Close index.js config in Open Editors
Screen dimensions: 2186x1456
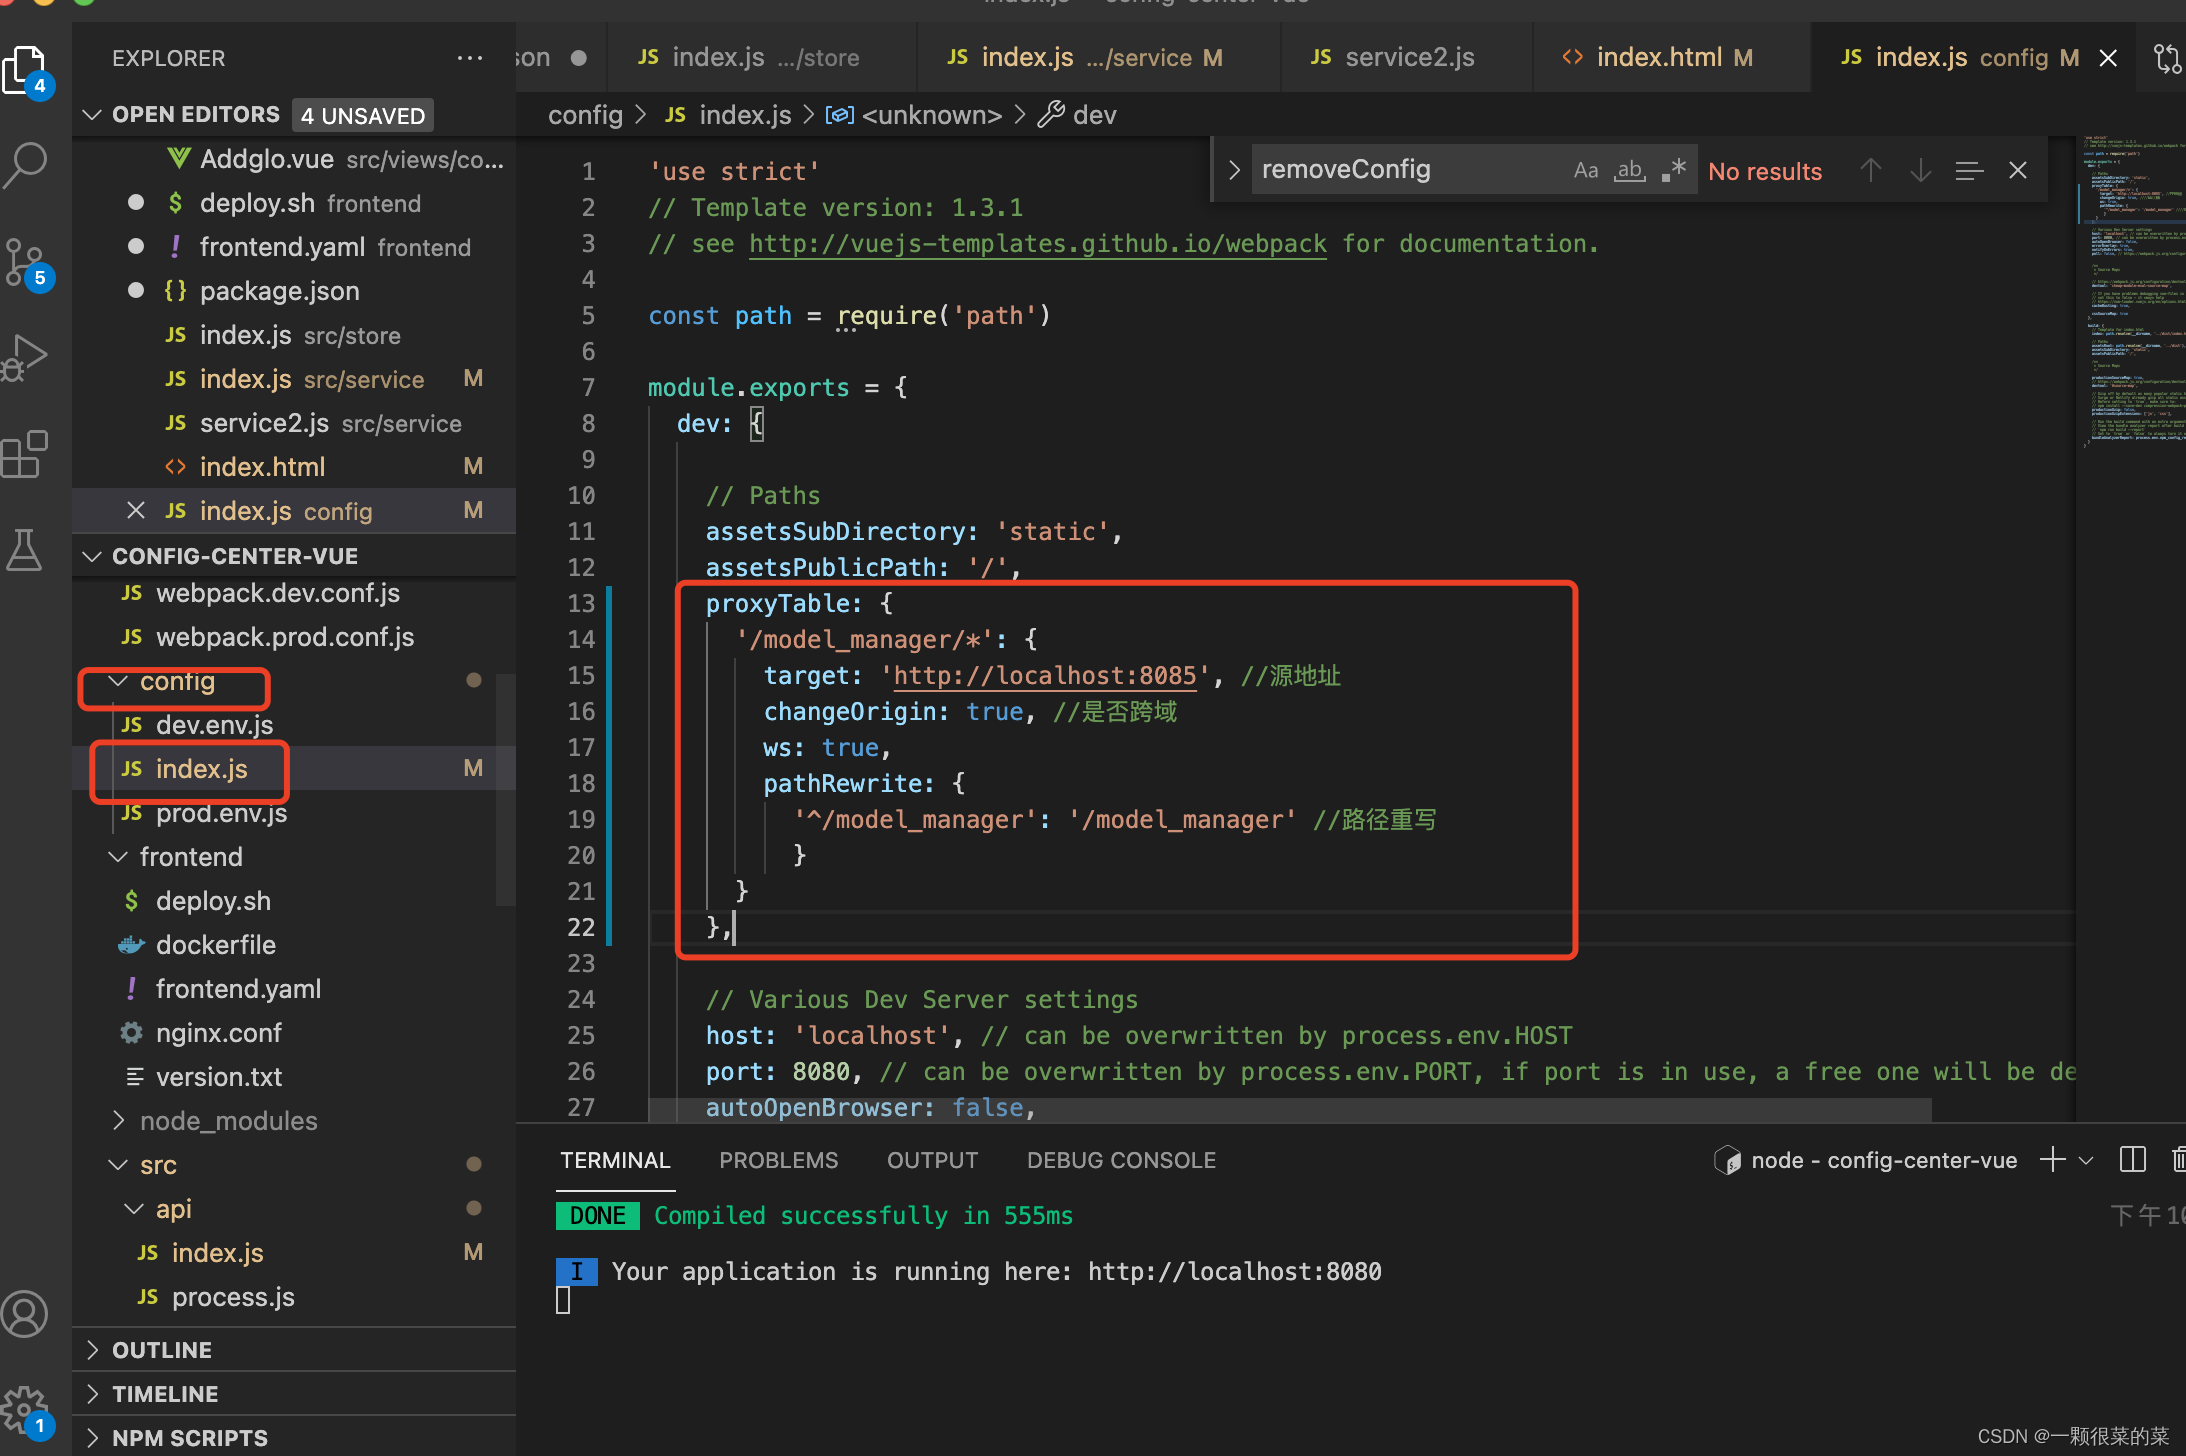pos(136,511)
